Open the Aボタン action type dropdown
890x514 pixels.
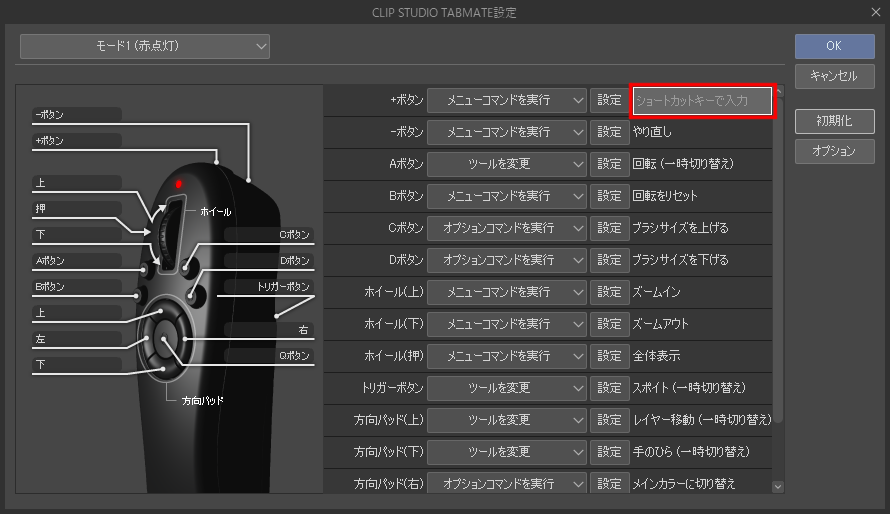507,165
